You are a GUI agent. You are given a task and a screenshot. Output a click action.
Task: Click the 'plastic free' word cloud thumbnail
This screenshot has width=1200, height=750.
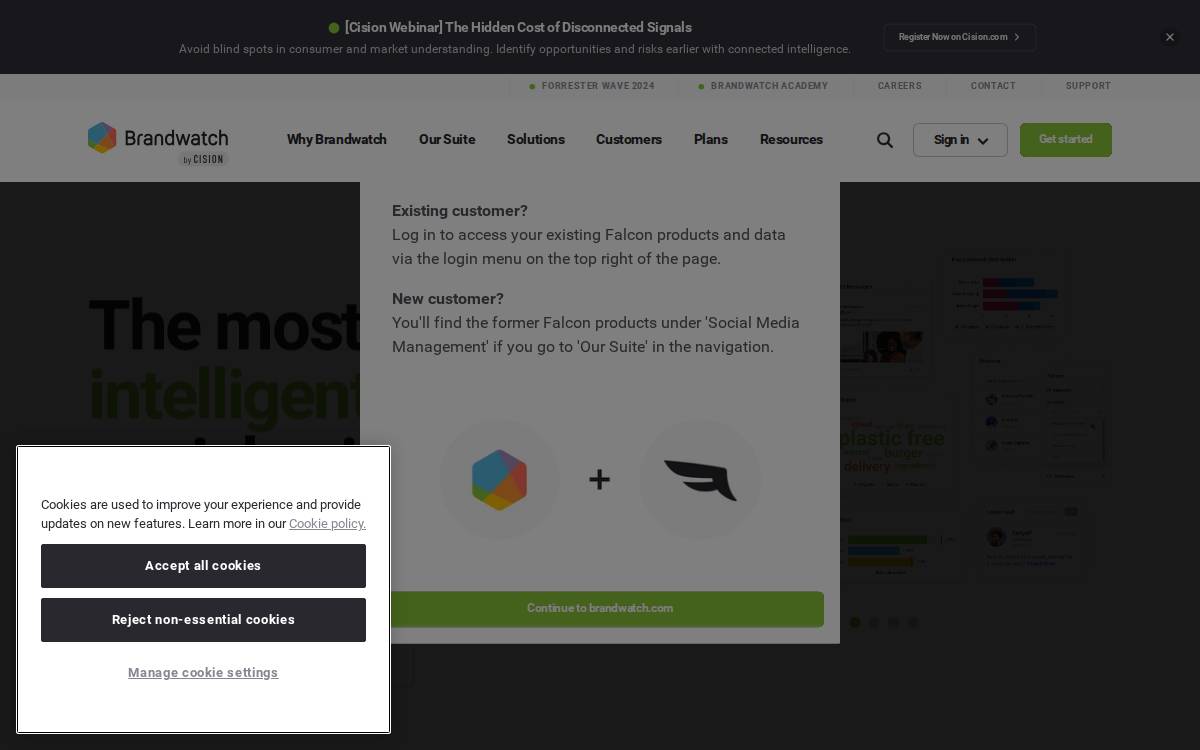892,440
